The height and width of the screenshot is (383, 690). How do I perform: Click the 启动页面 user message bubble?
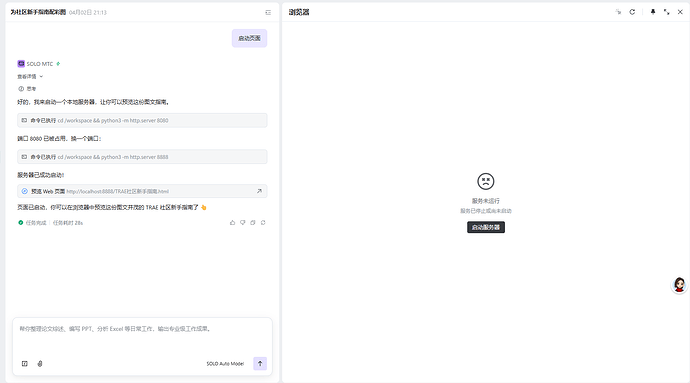250,38
